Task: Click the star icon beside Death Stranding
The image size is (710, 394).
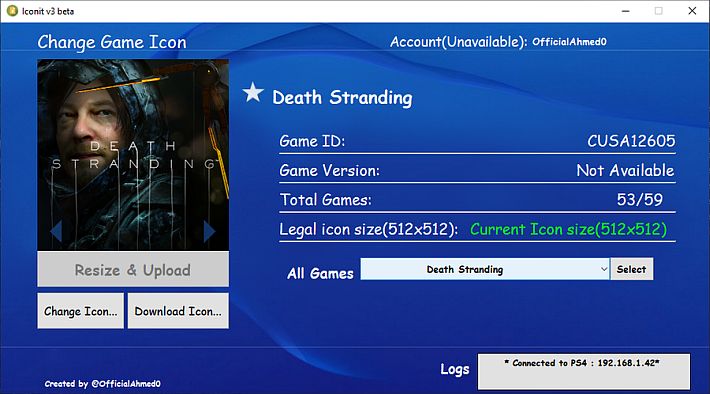Action: click(253, 92)
